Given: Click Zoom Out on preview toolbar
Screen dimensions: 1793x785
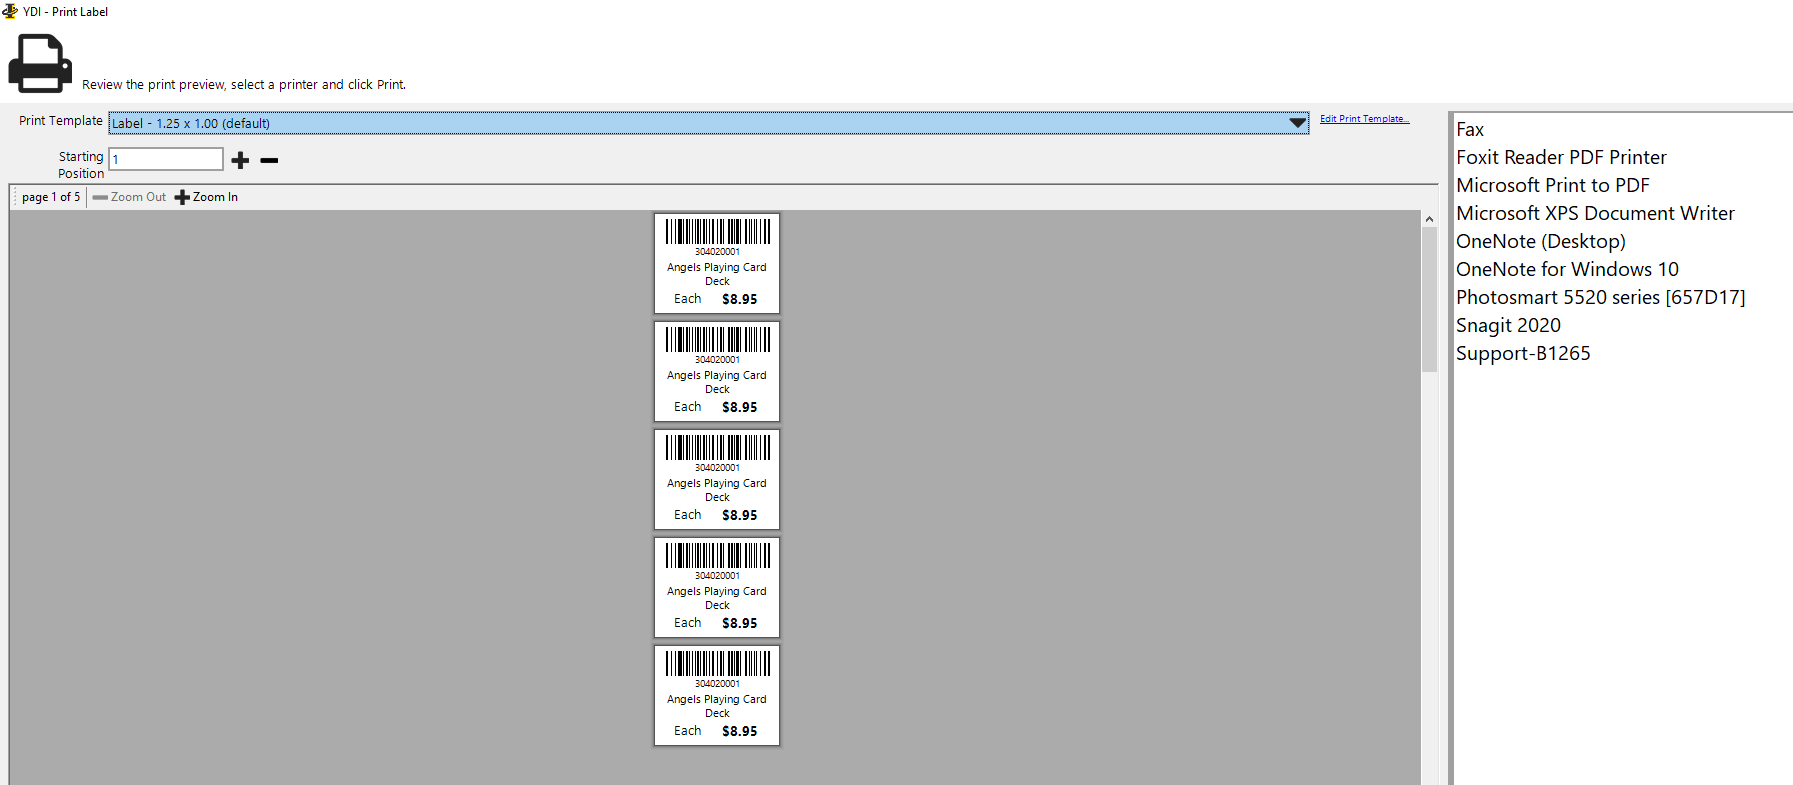Looking at the screenshot, I should 130,197.
